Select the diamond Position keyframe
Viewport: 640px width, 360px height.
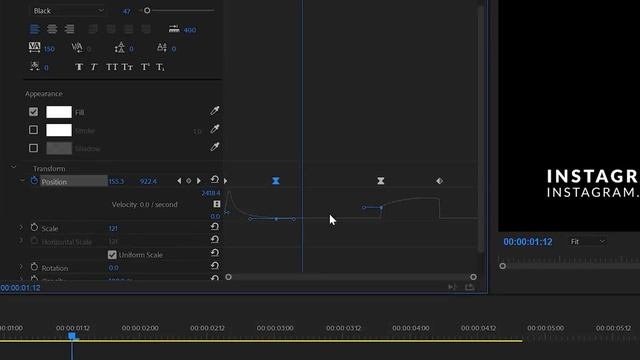(439, 181)
